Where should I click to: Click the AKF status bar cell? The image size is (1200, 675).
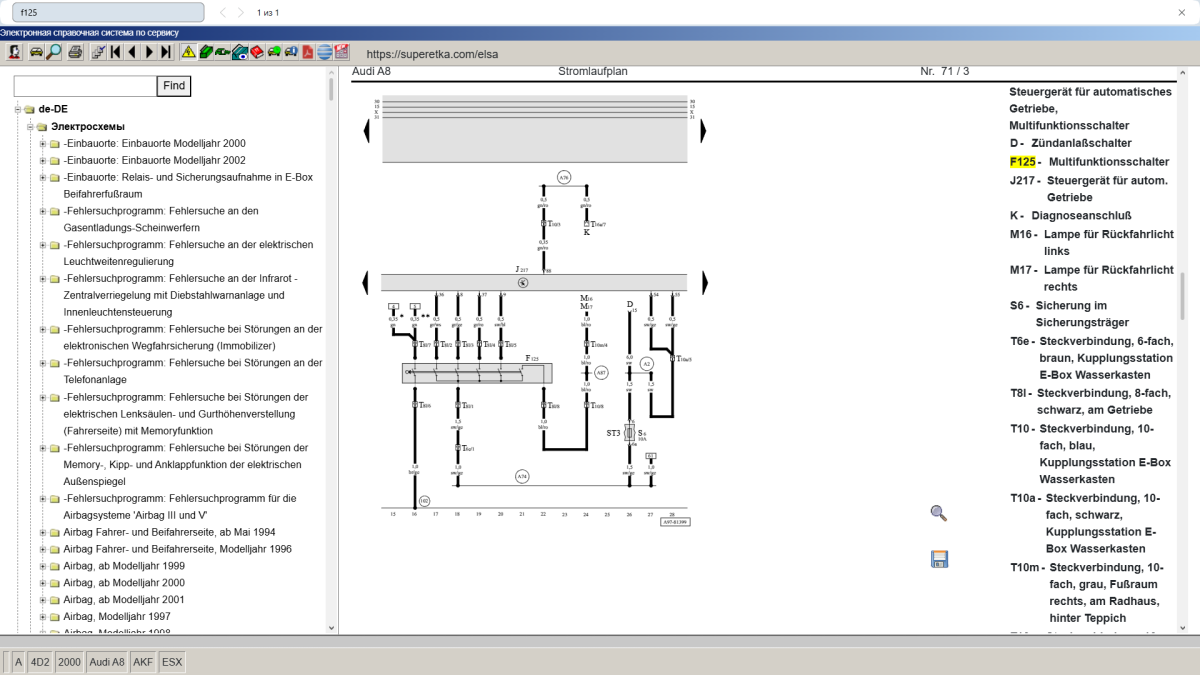point(143,662)
